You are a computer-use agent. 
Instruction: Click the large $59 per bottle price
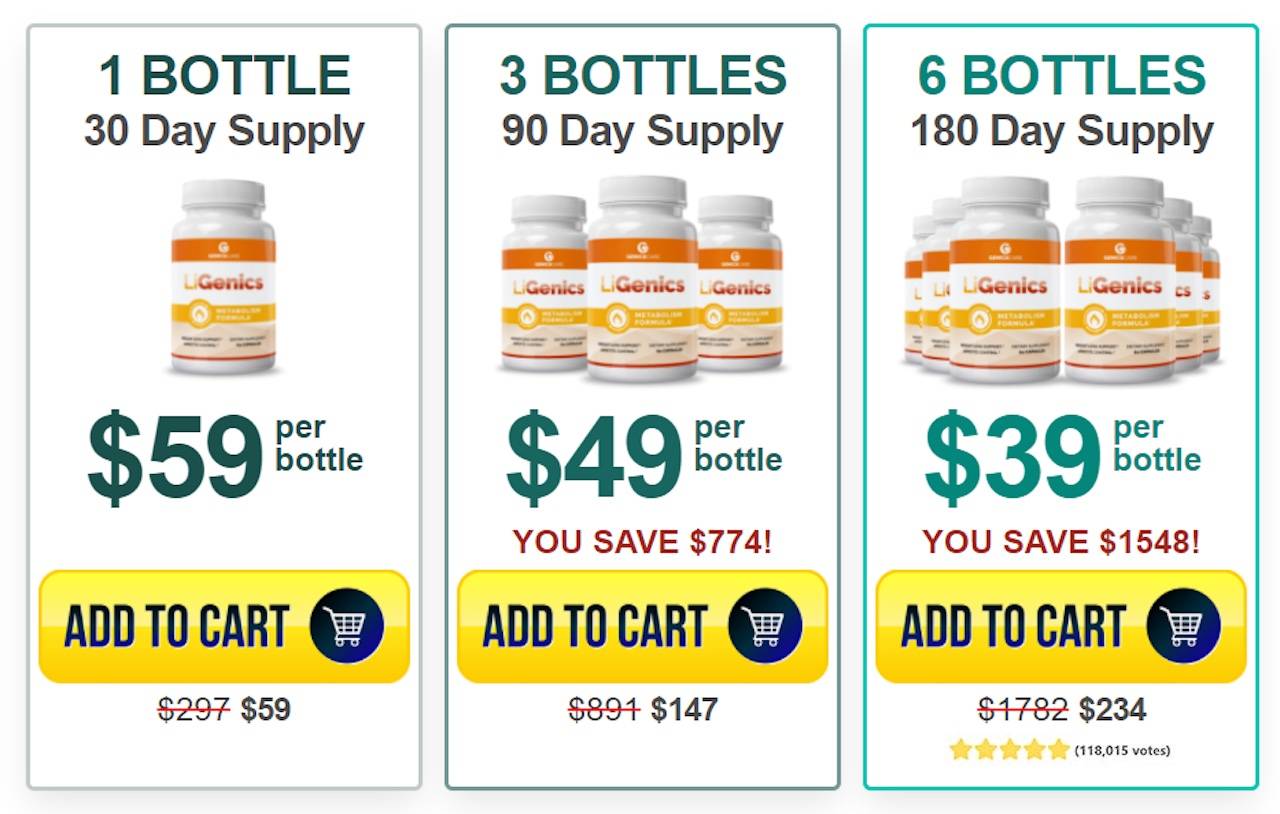(176, 459)
